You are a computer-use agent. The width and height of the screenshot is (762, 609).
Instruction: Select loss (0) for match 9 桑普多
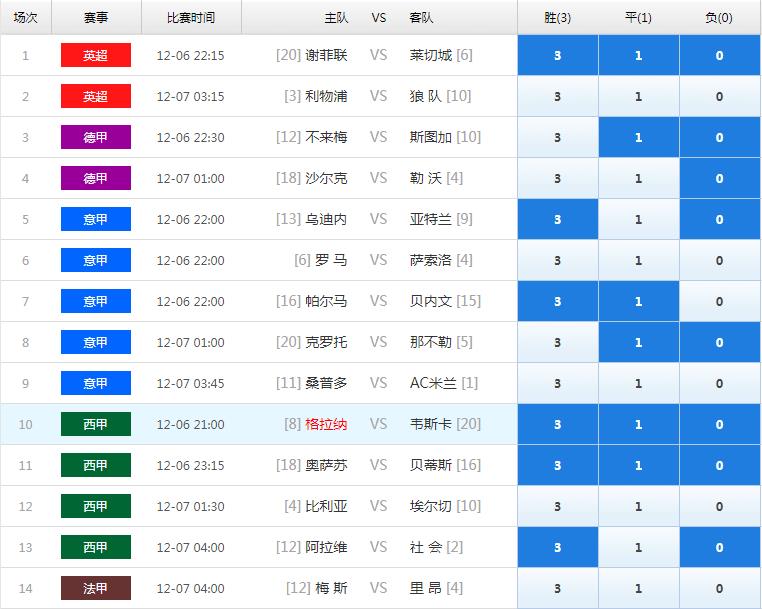tap(719, 383)
